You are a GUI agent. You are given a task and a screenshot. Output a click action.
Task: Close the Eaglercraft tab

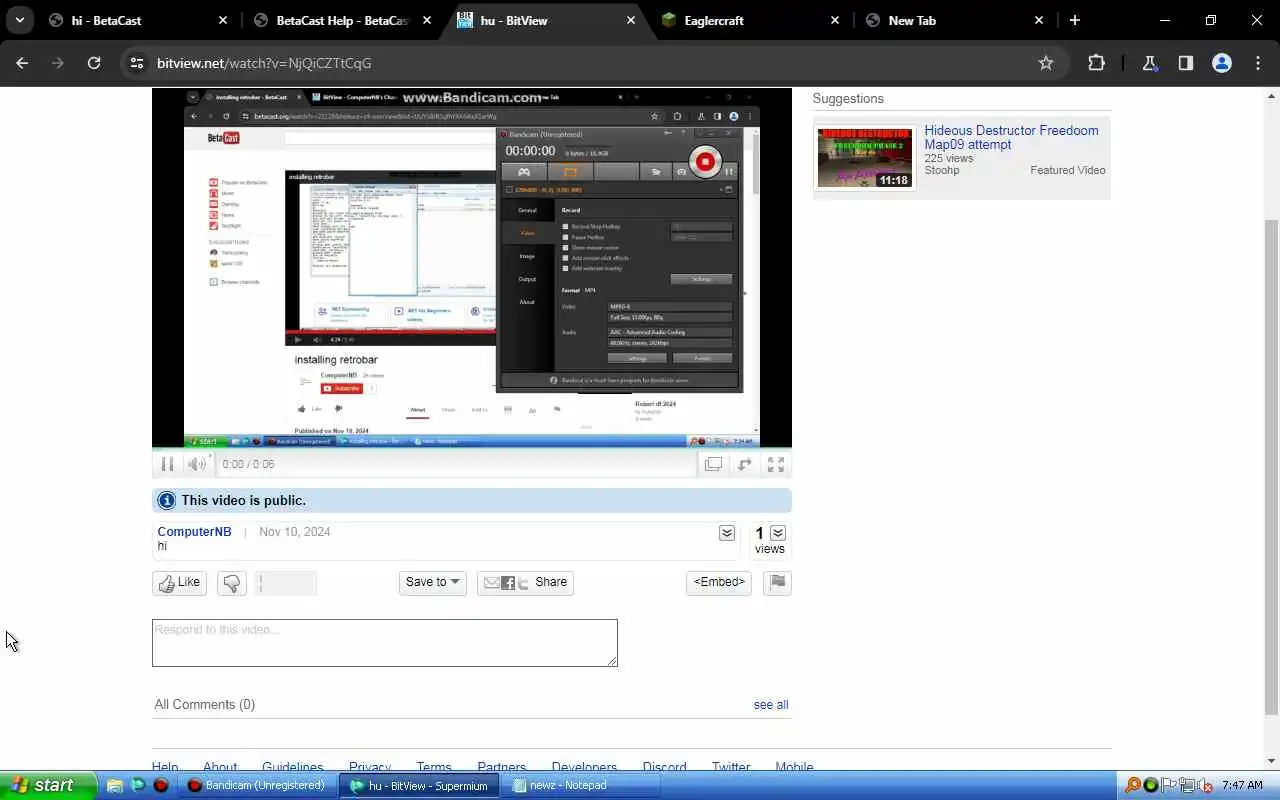835,20
